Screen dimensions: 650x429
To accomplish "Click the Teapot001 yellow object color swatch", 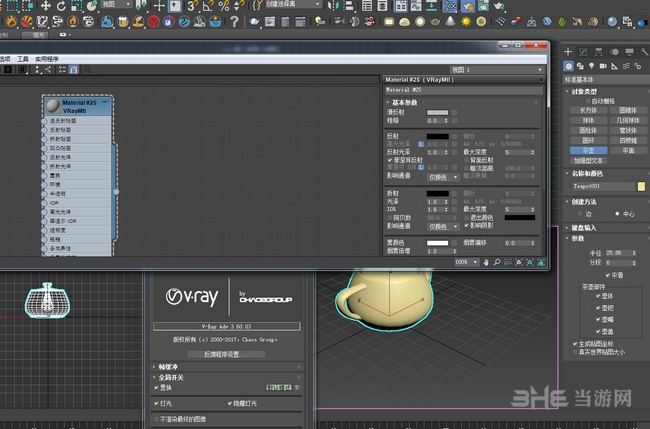I will [641, 187].
